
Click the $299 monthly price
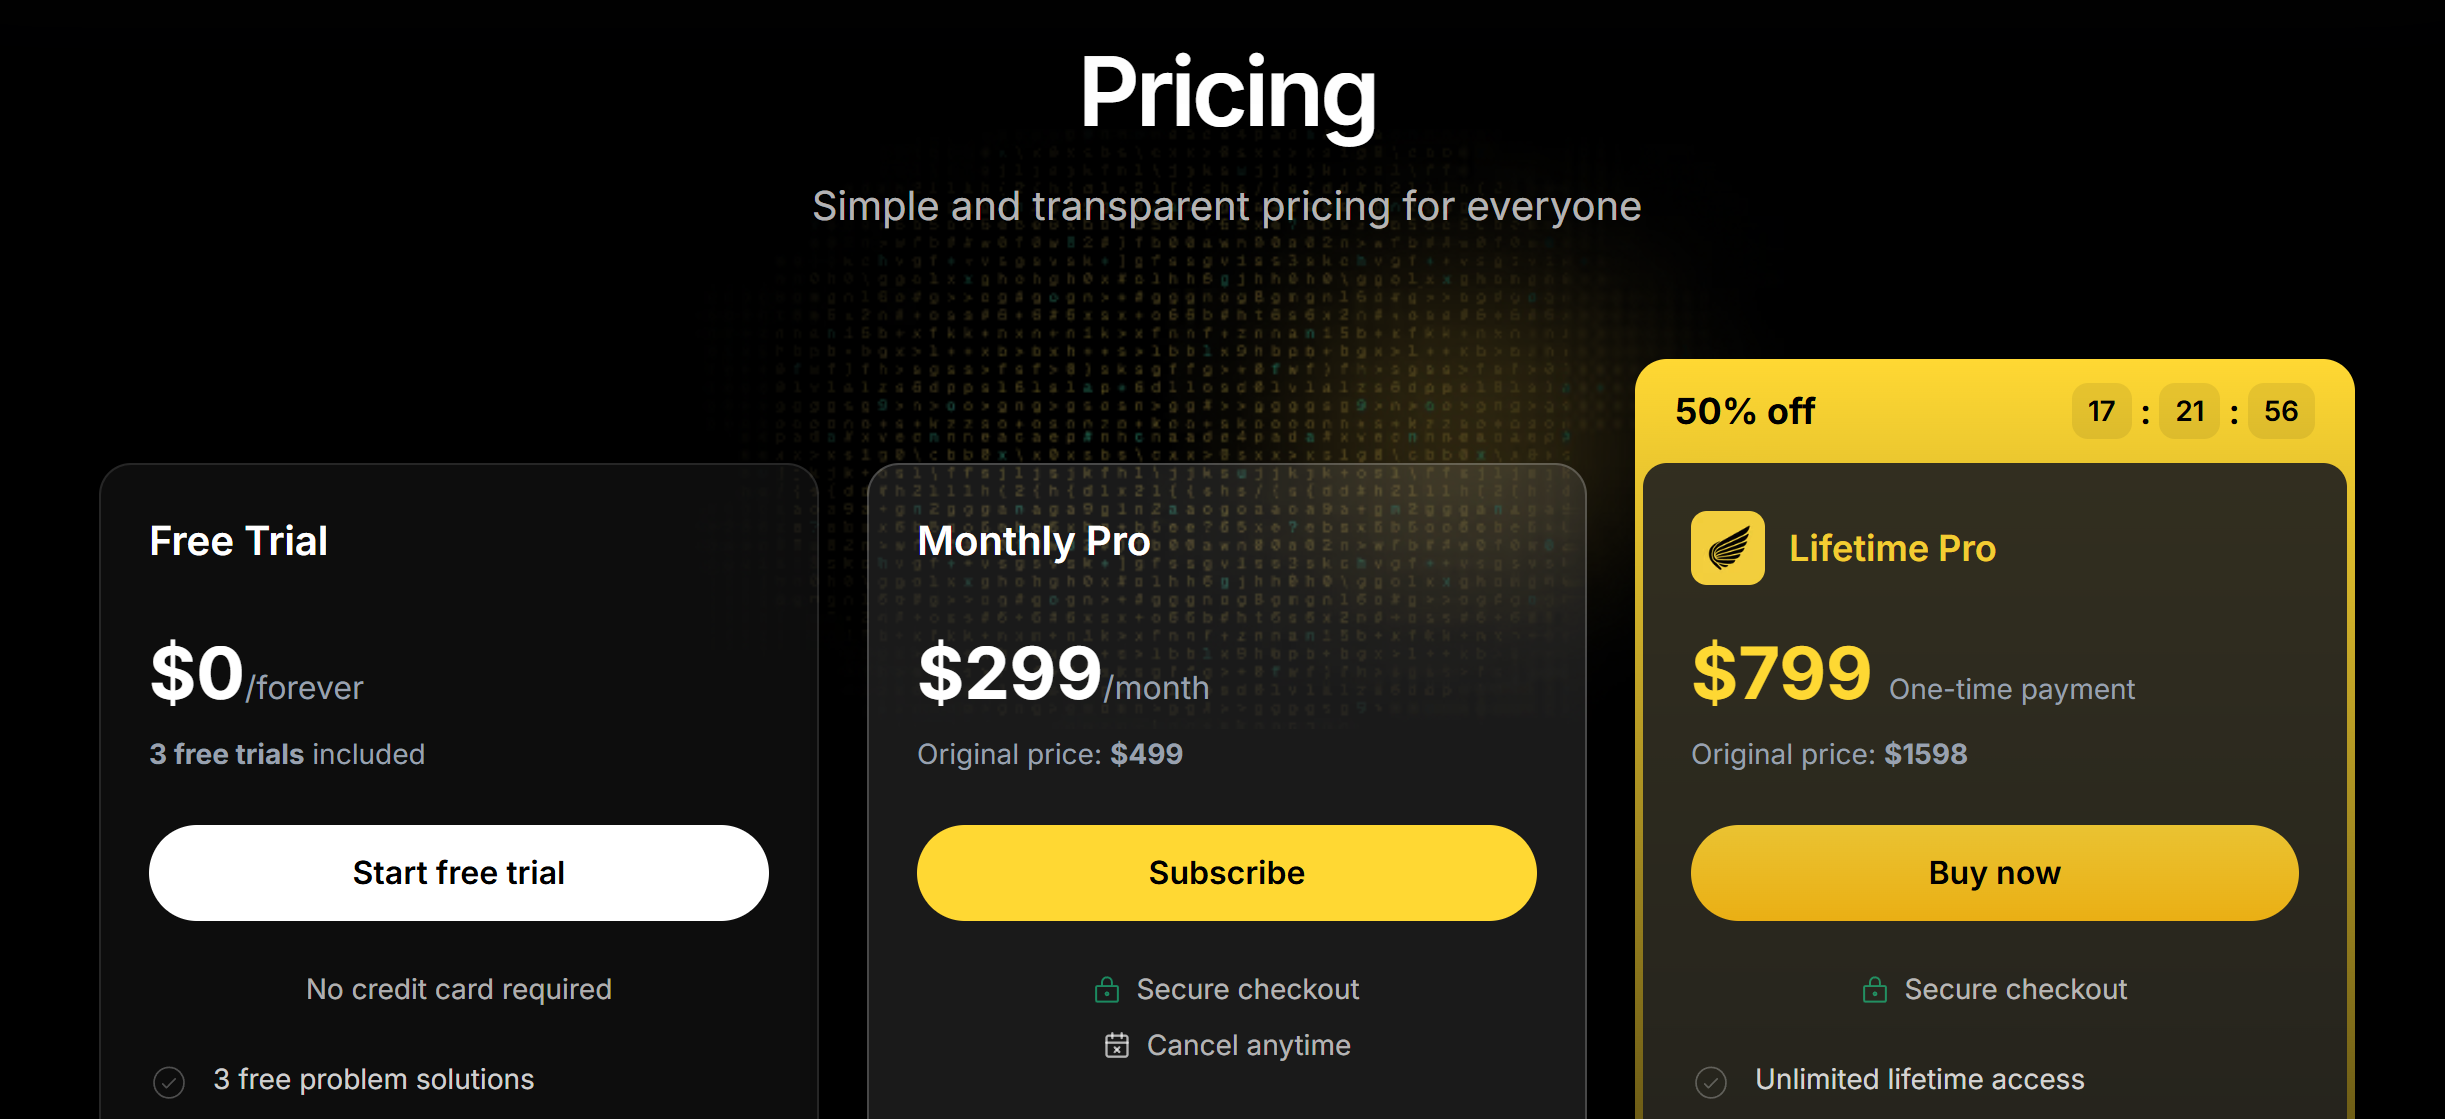pyautogui.click(x=1009, y=673)
